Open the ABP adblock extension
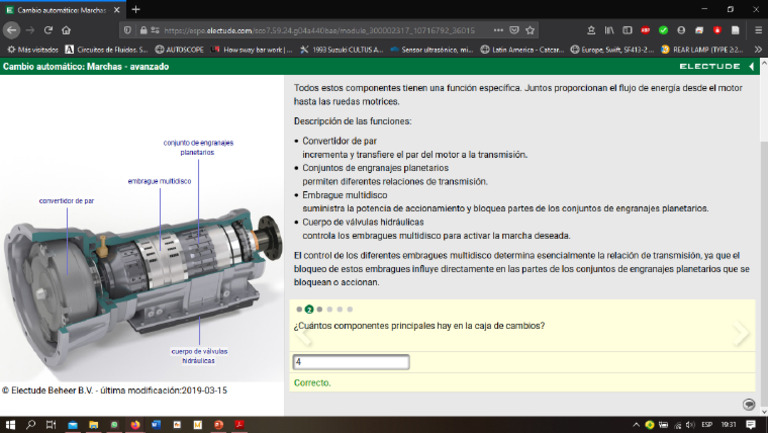The image size is (768, 433). [x=646, y=30]
